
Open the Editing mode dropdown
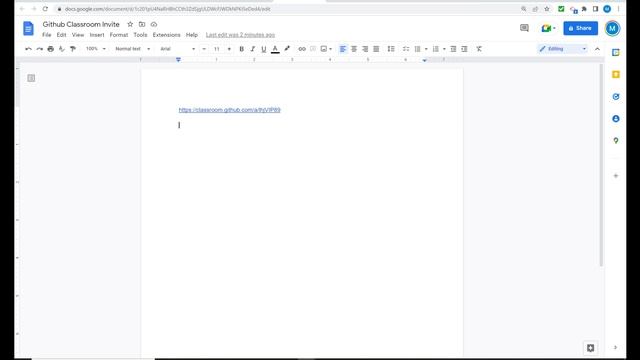point(563,49)
